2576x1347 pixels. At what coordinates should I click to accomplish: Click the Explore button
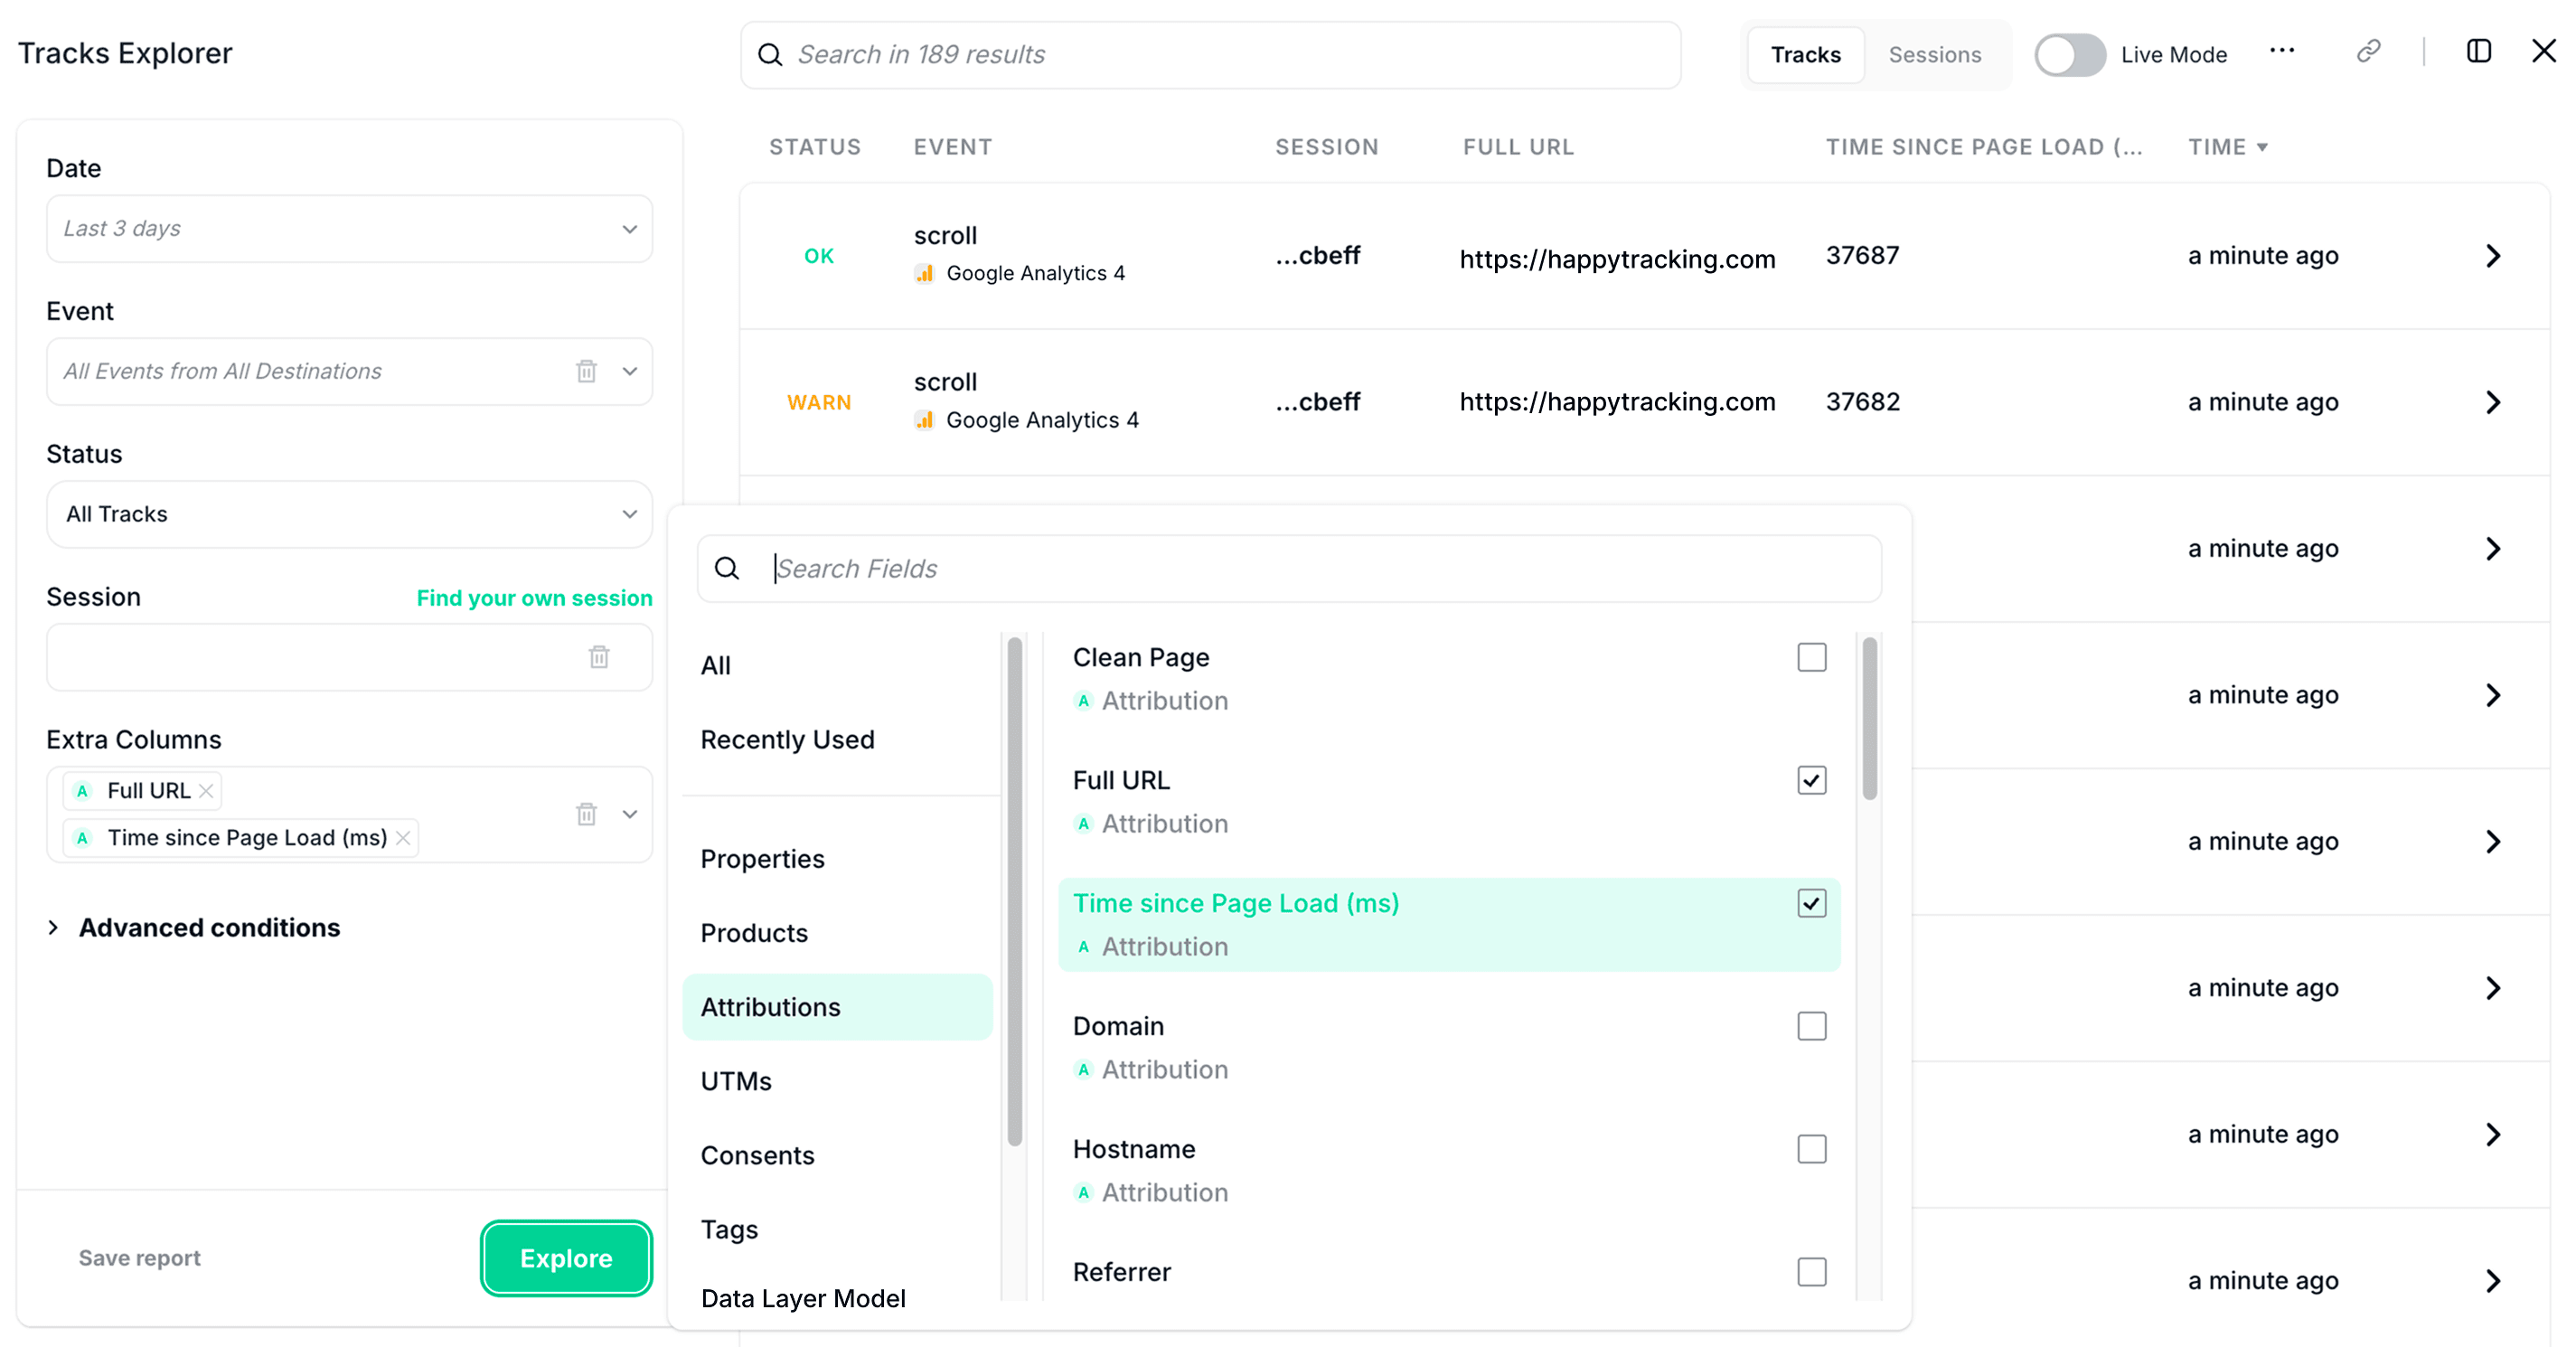pos(566,1258)
